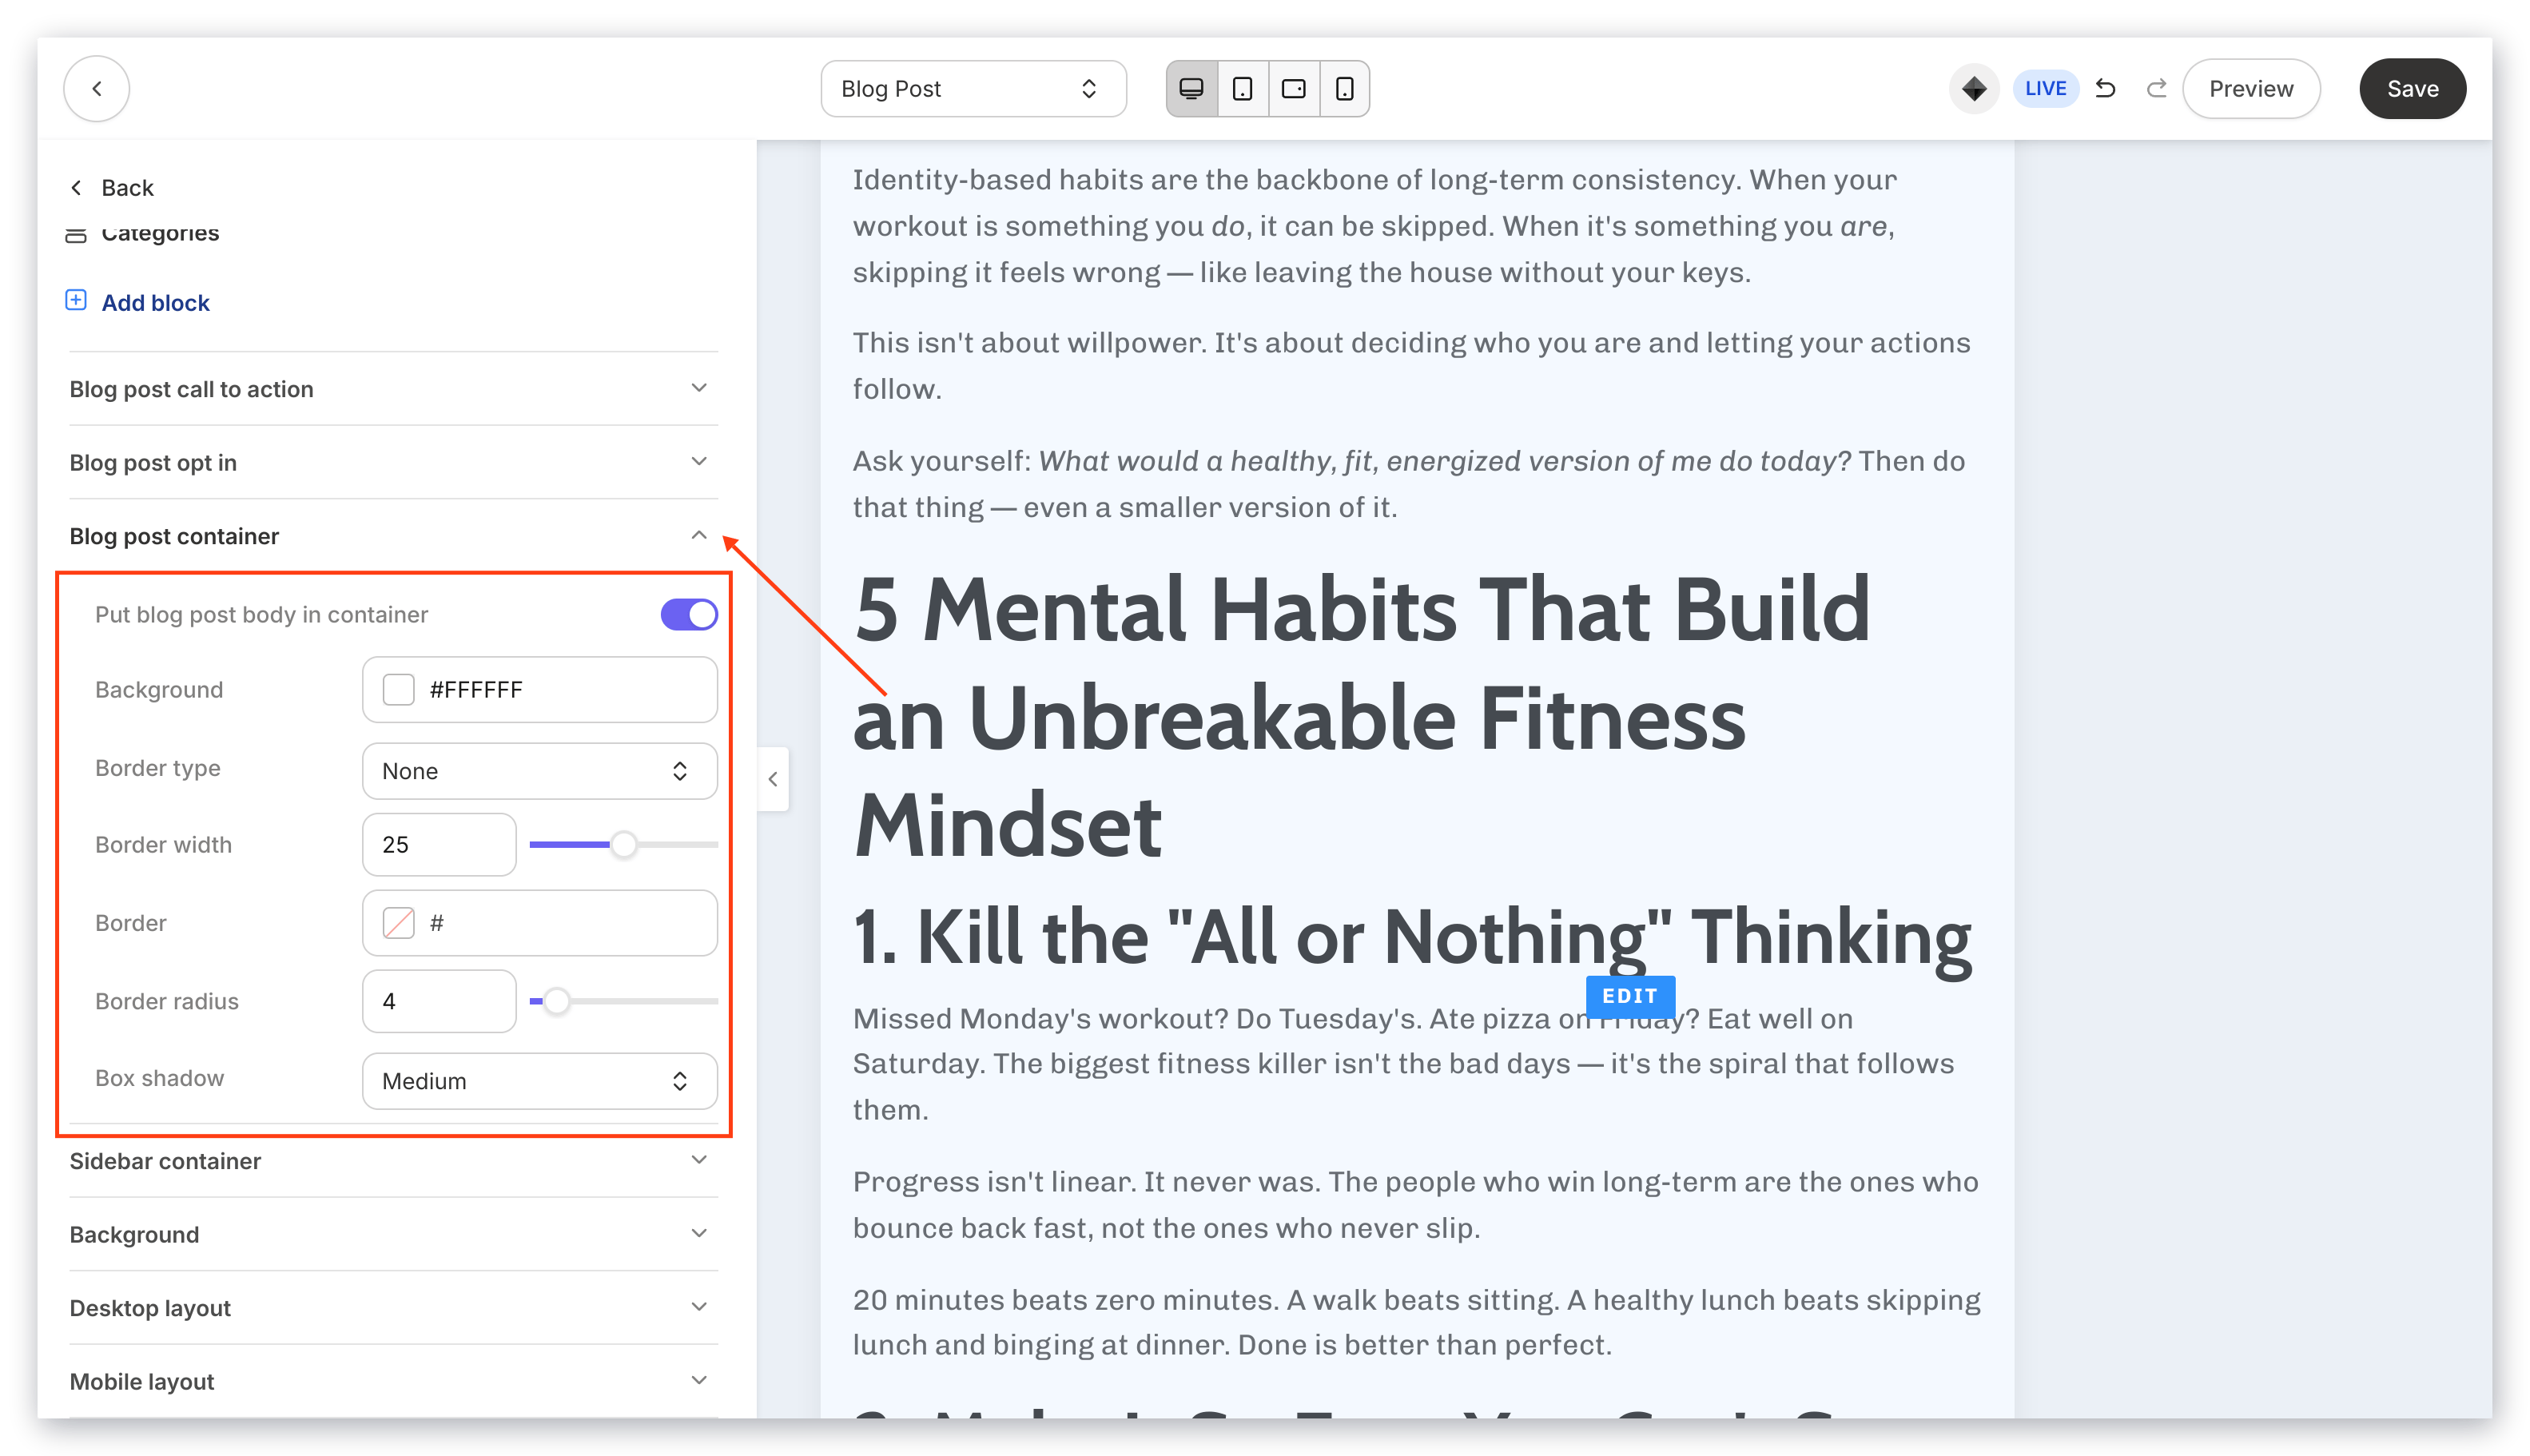Click Border hex color input field
2530x1456 pixels.
click(x=539, y=922)
